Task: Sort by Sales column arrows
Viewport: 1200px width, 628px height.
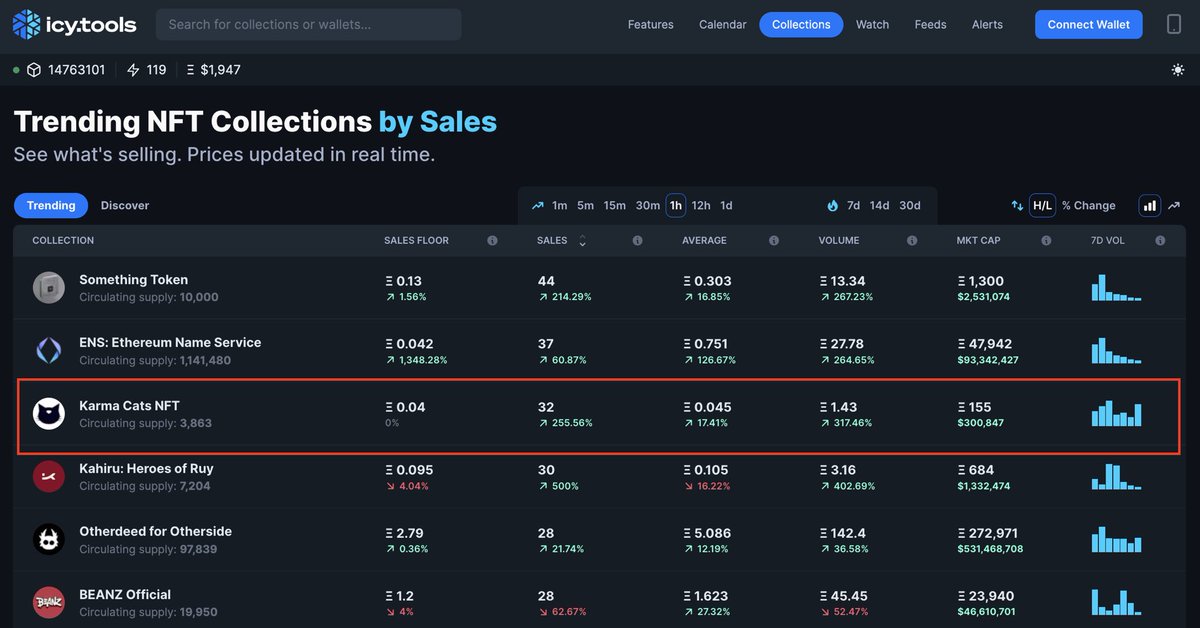Action: coord(583,241)
